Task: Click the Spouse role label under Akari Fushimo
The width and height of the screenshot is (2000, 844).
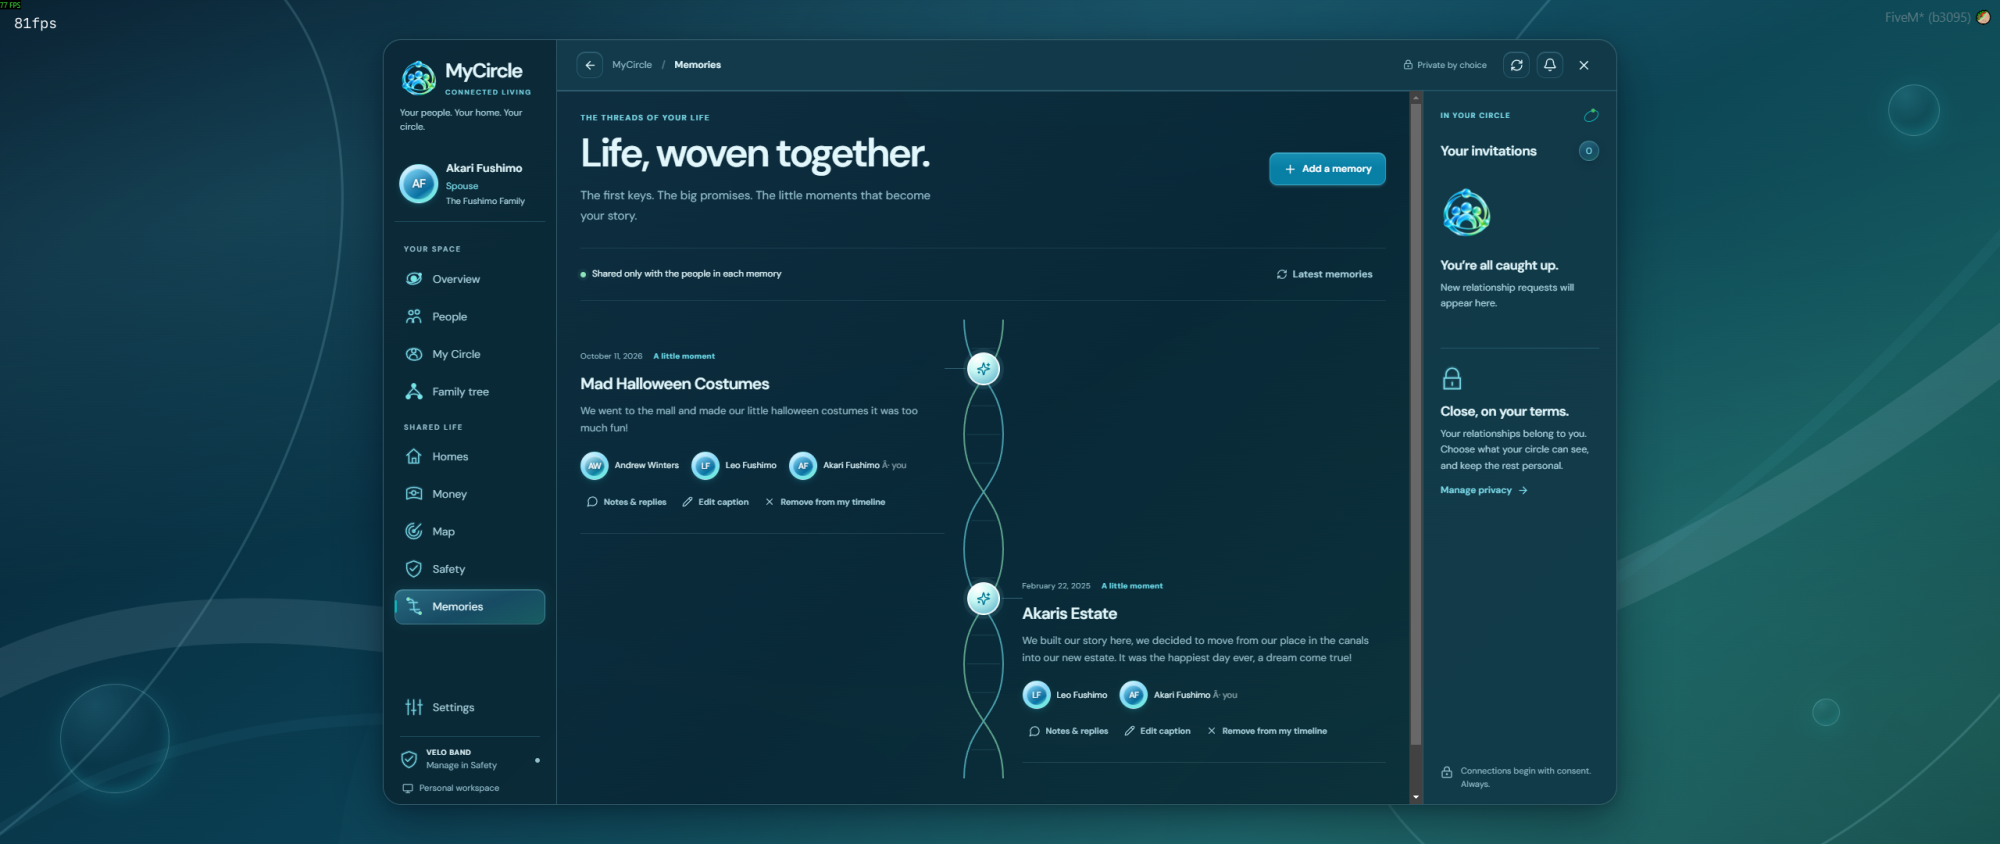Action: [462, 186]
